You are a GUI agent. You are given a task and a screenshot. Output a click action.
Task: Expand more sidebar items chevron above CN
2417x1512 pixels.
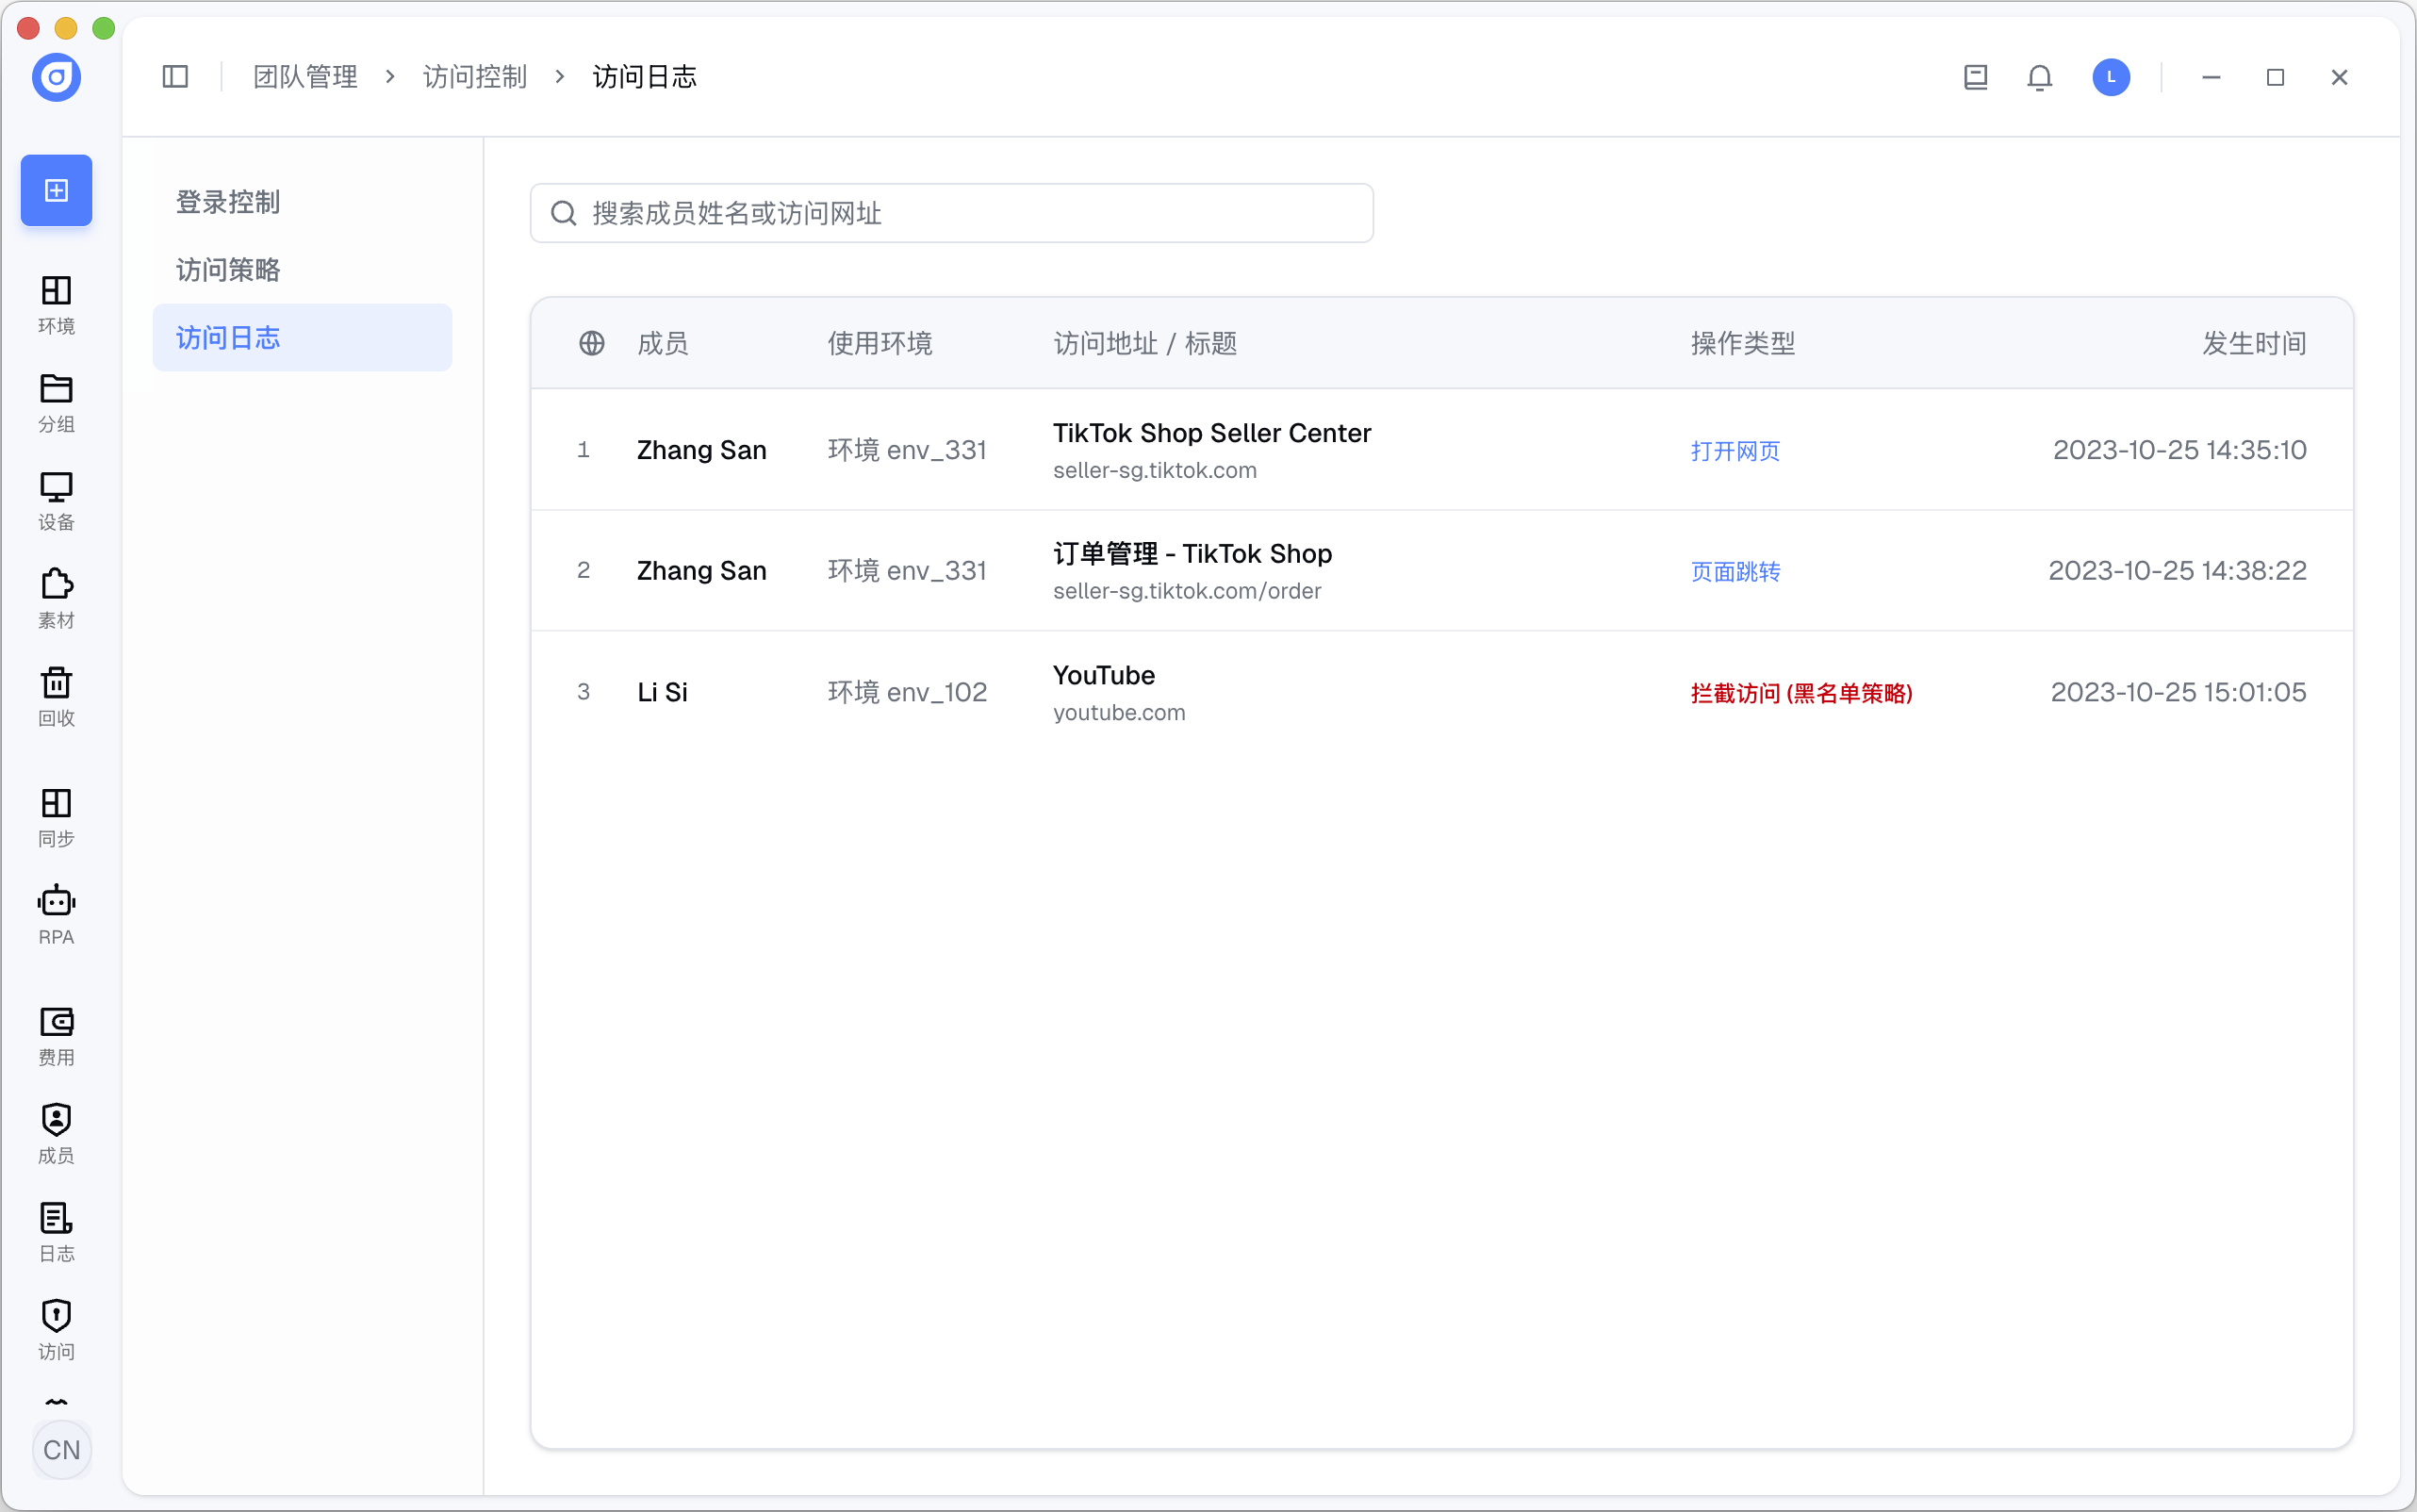(x=56, y=1403)
